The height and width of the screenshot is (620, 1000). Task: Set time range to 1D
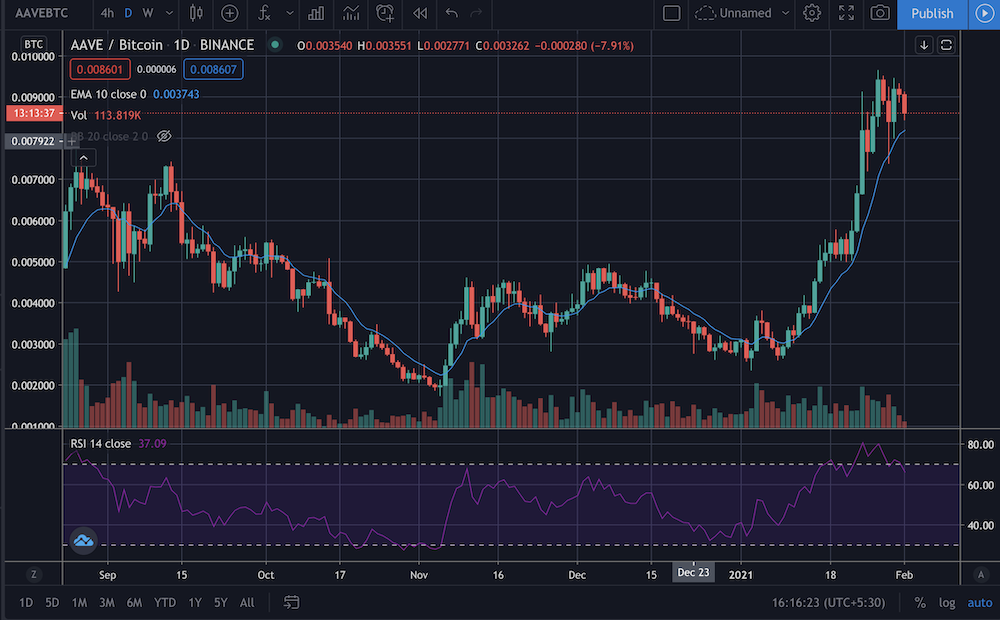(26, 602)
